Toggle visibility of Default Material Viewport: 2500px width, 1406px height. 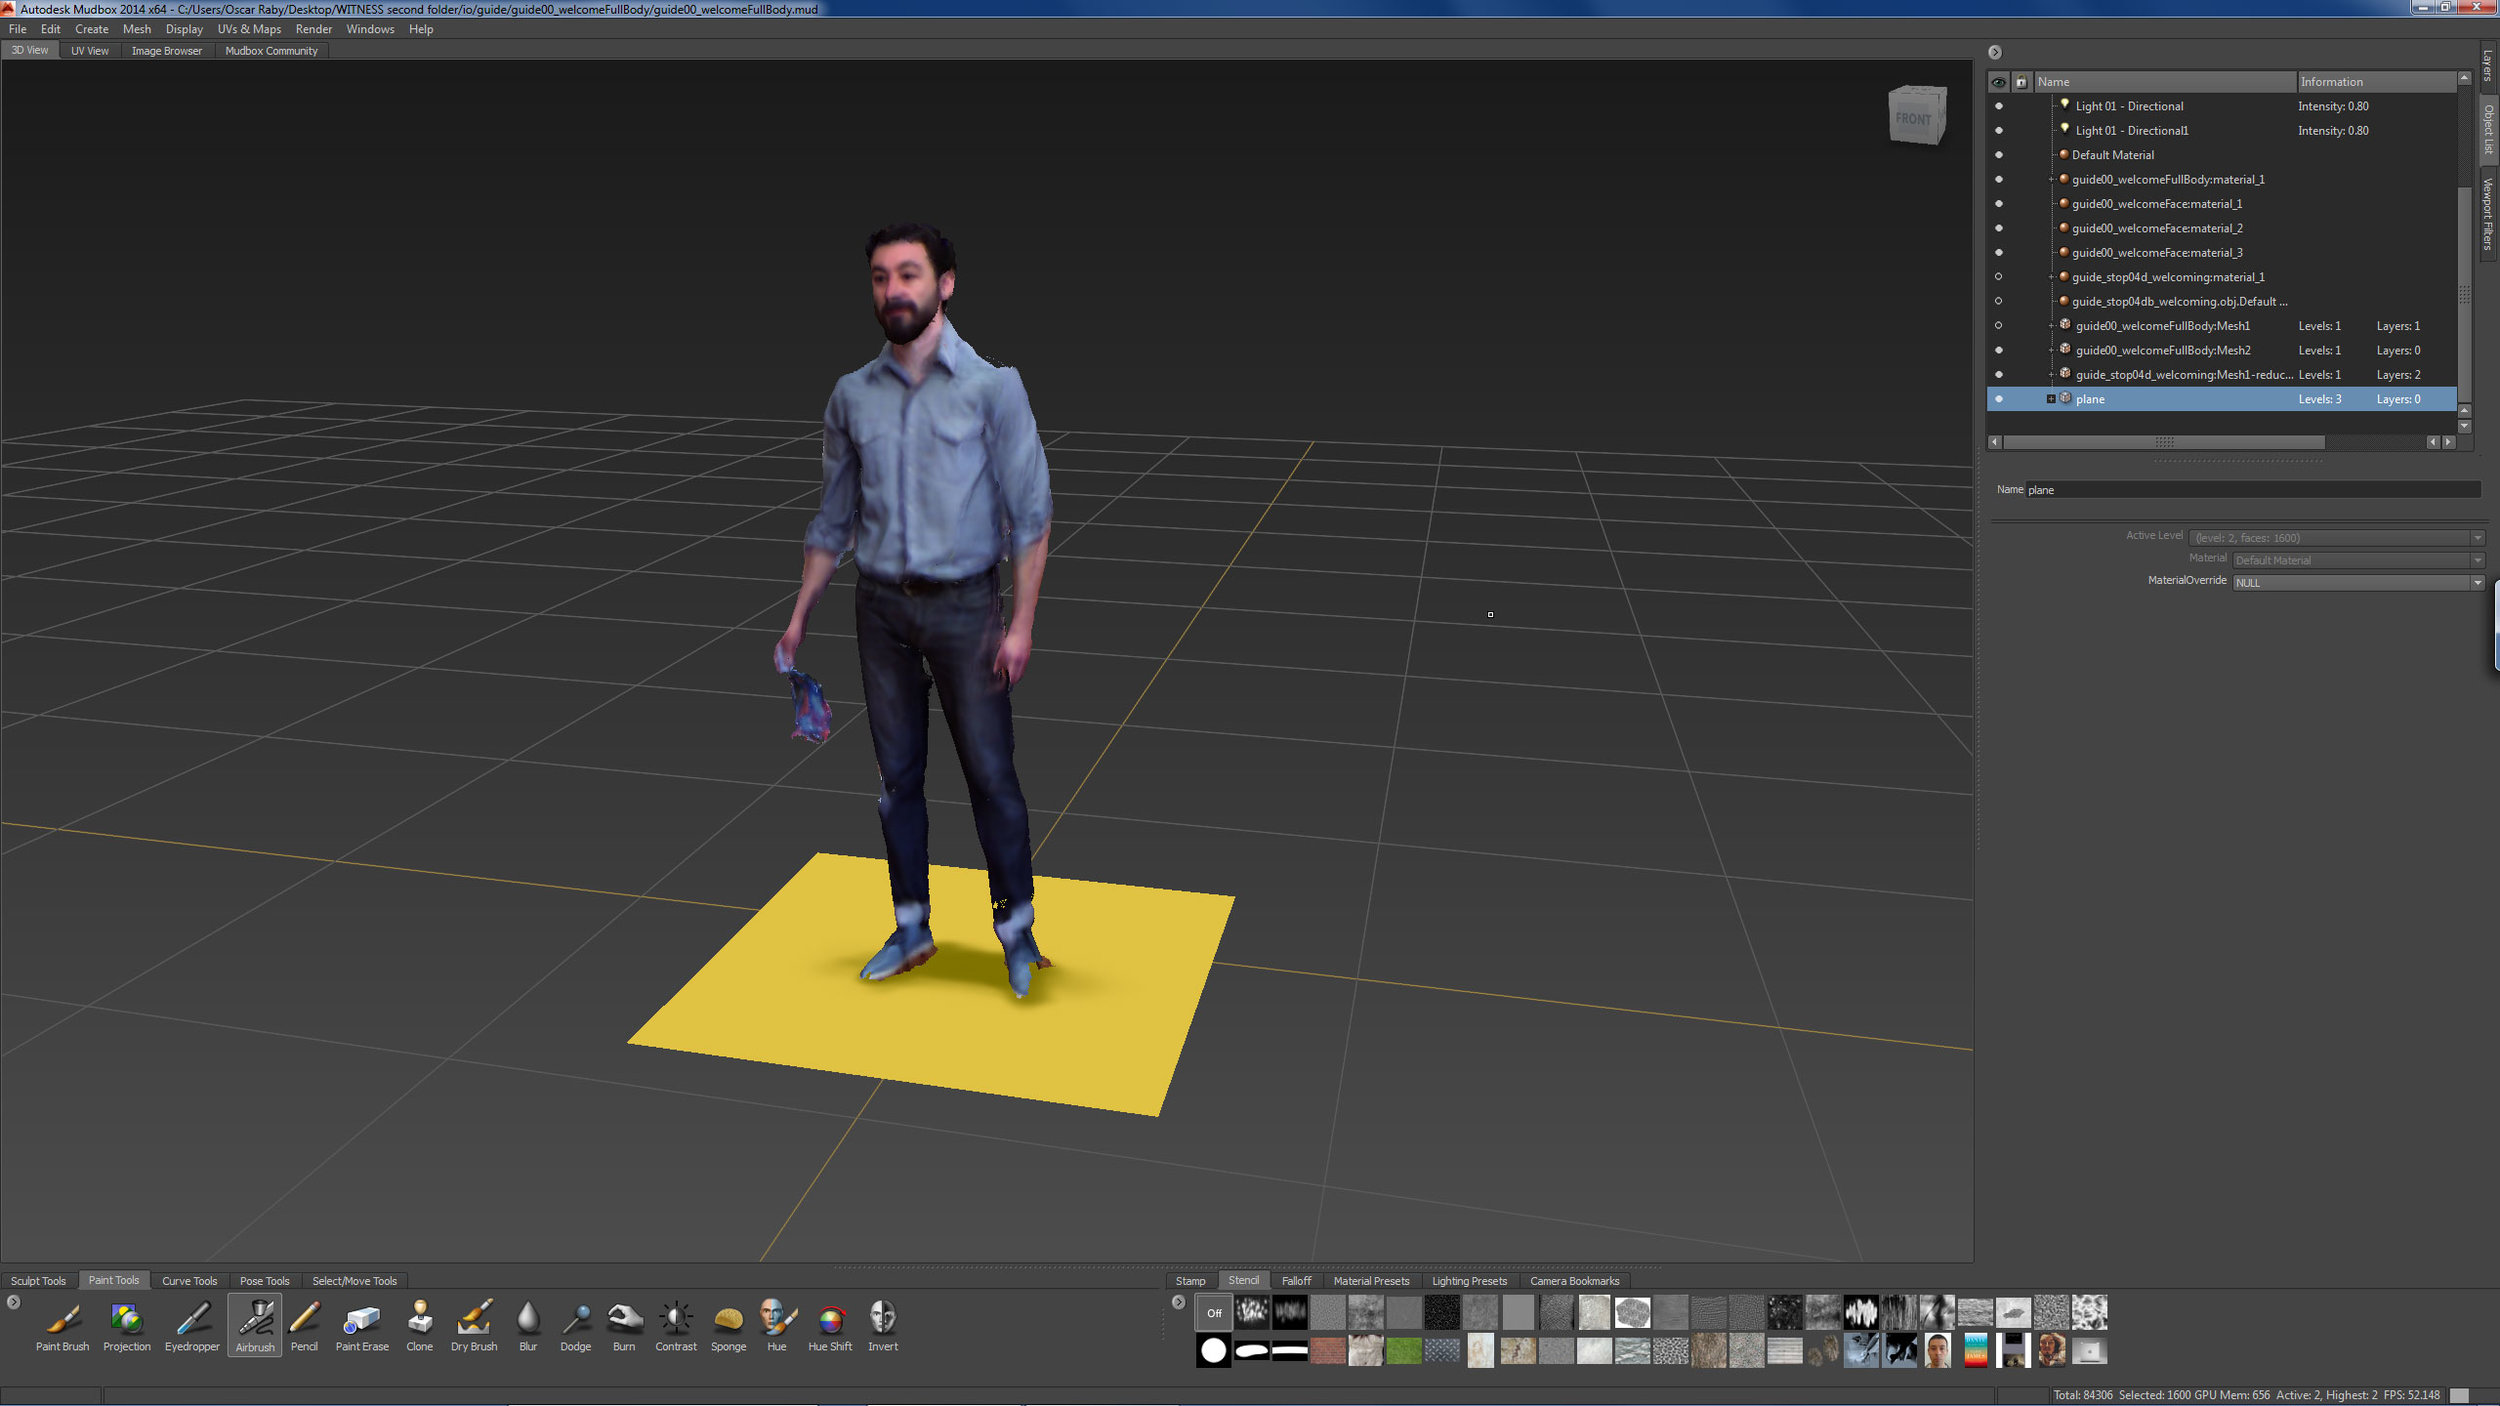click(1999, 155)
